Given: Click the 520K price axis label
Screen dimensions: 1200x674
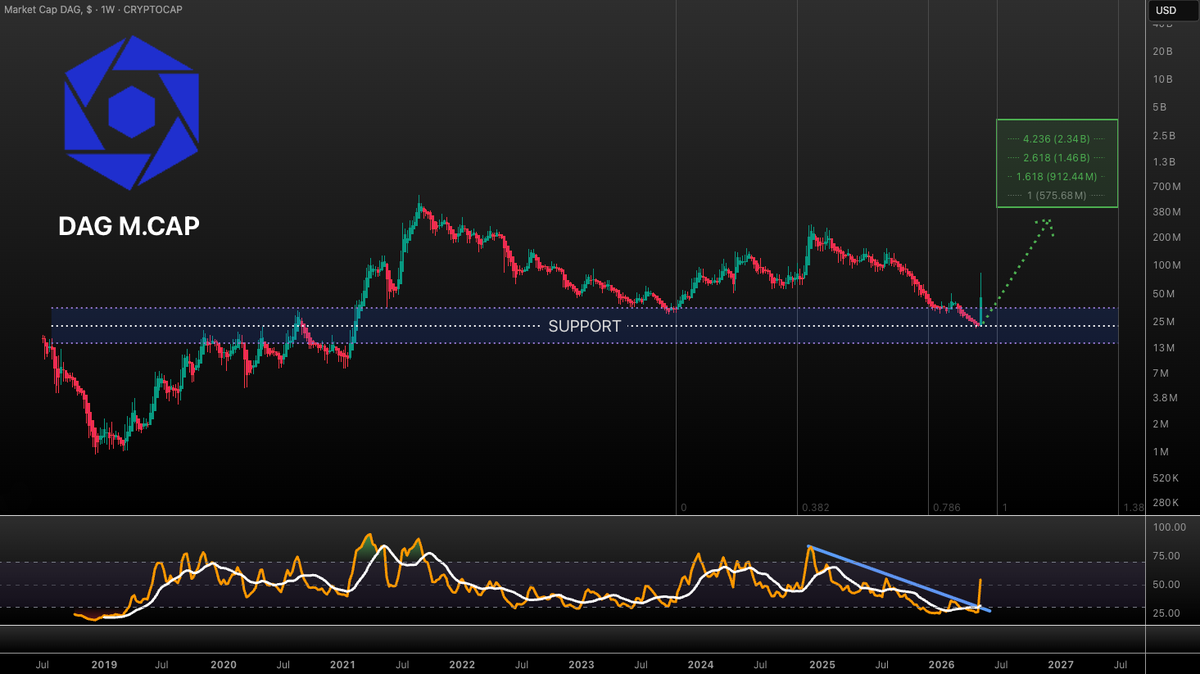Looking at the screenshot, I should (1165, 479).
